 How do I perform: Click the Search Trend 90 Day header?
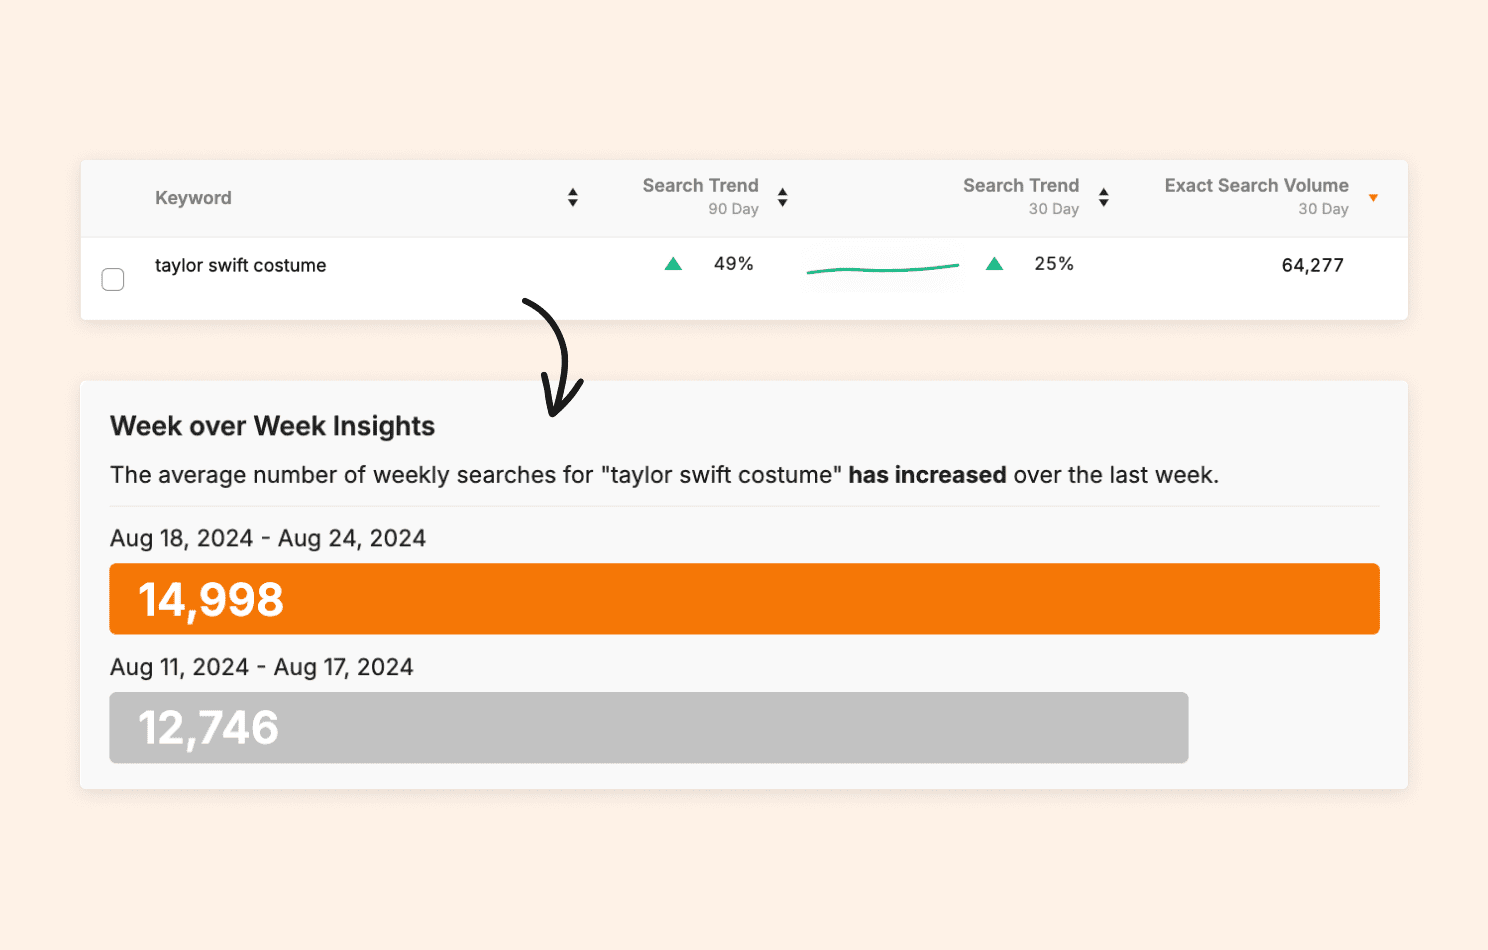click(700, 196)
